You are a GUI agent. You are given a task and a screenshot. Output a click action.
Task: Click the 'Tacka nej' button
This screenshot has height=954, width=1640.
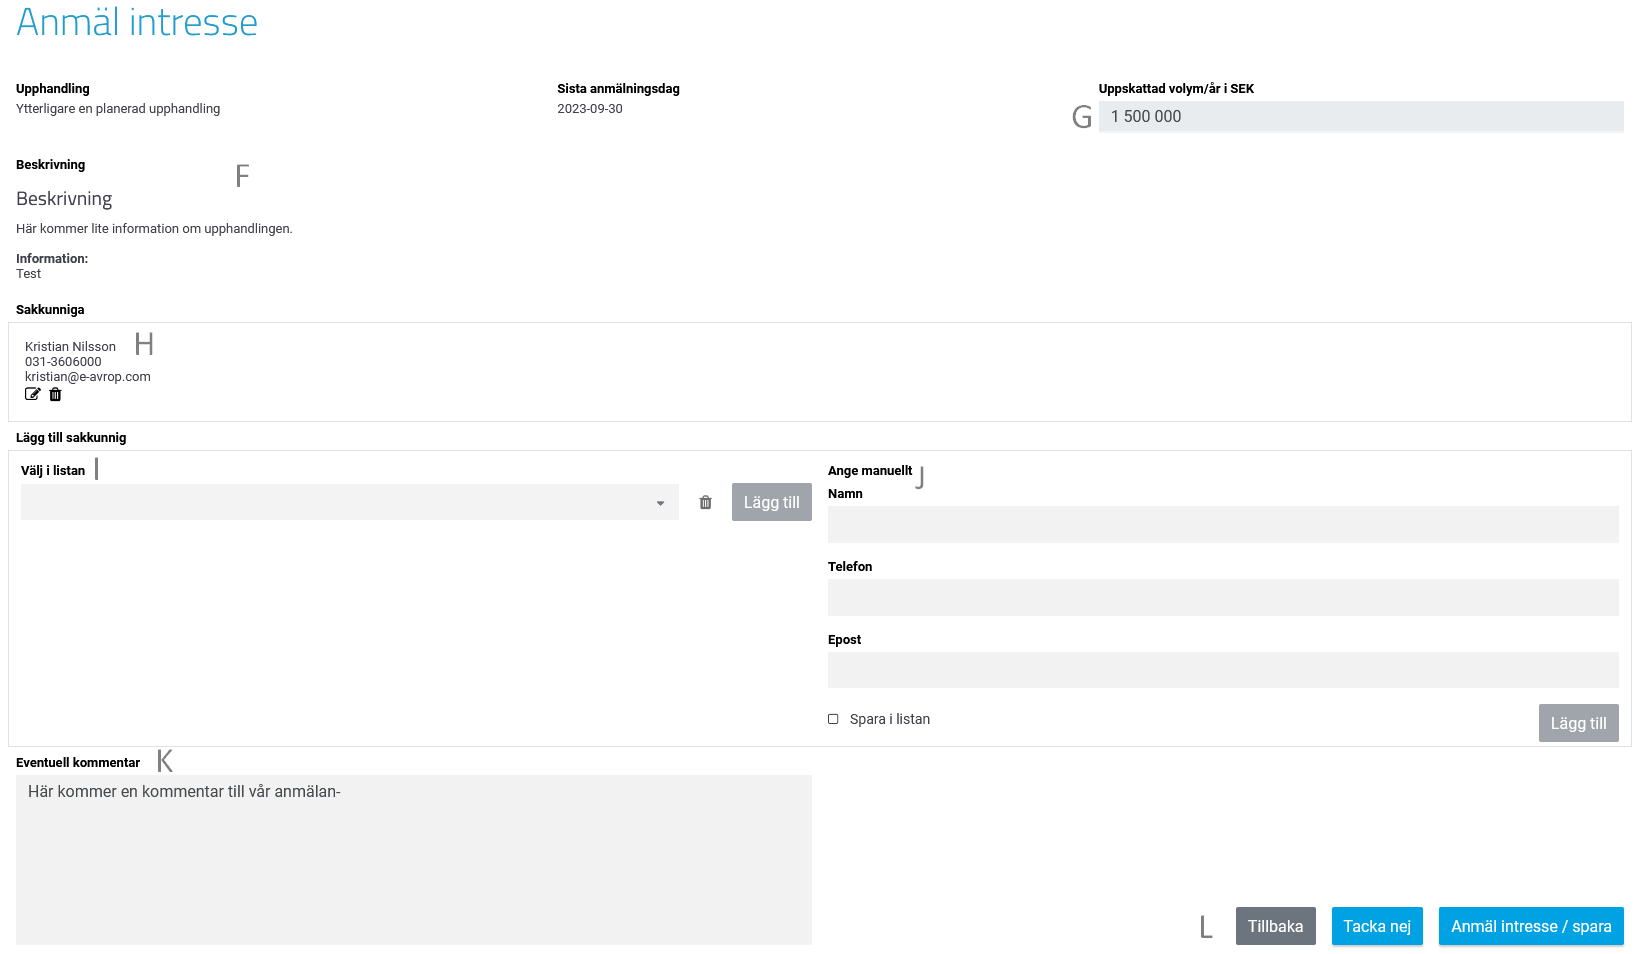tap(1376, 926)
